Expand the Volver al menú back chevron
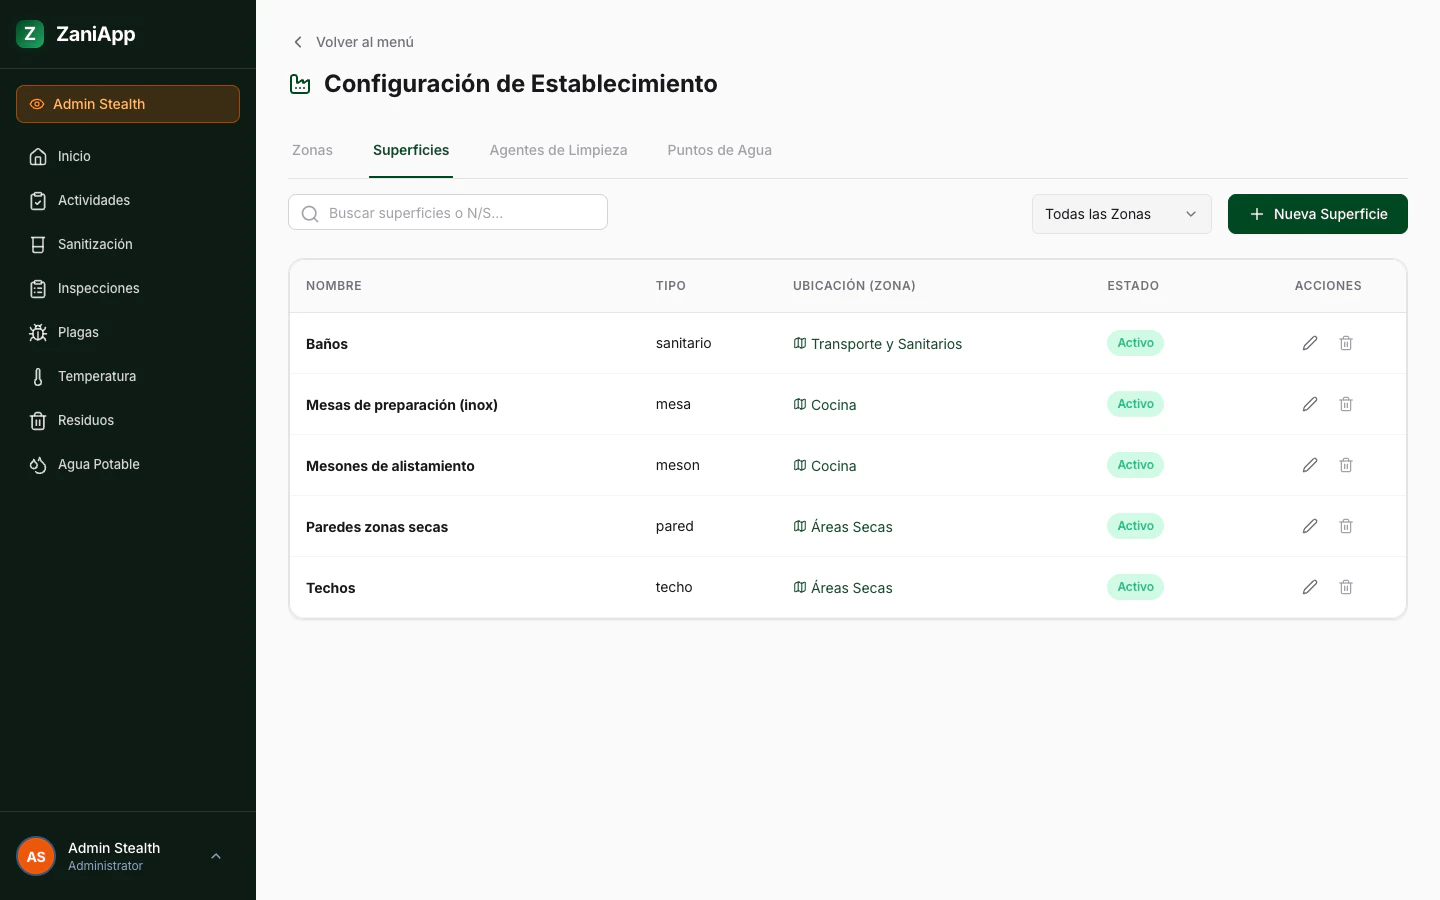1440x900 pixels. pos(297,42)
